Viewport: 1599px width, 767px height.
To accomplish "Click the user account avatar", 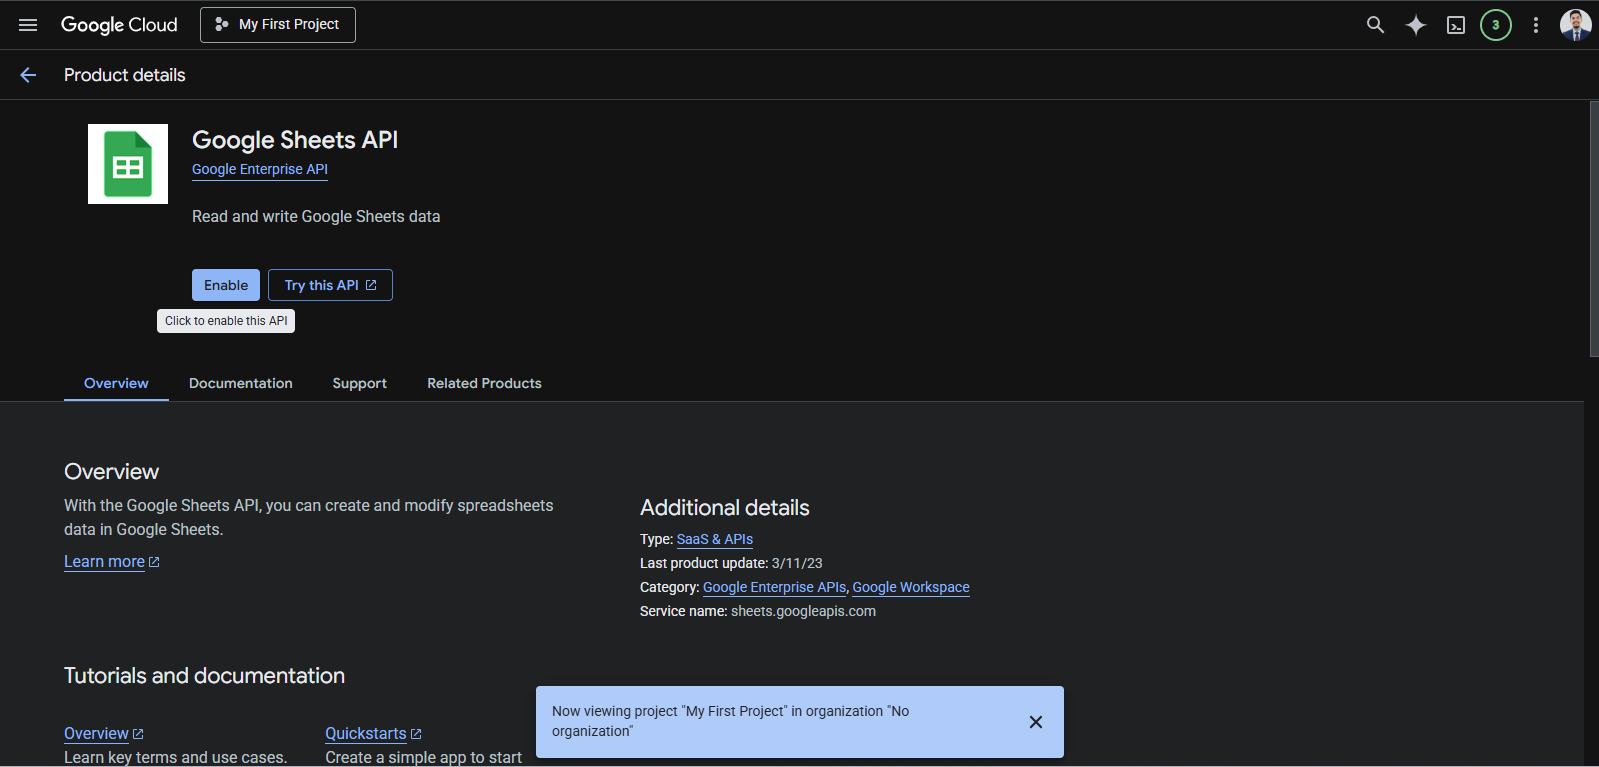I will (x=1576, y=25).
